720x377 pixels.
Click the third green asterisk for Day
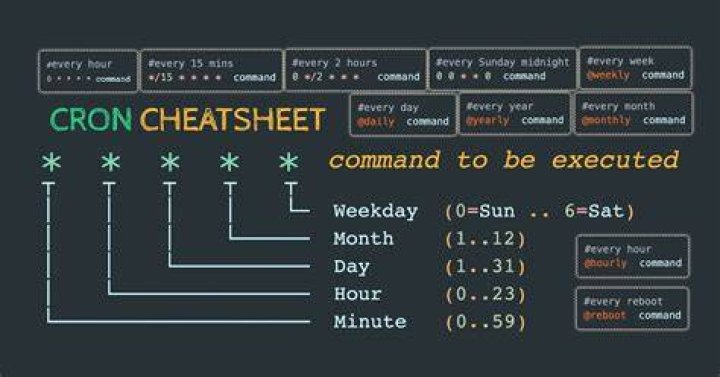point(170,163)
